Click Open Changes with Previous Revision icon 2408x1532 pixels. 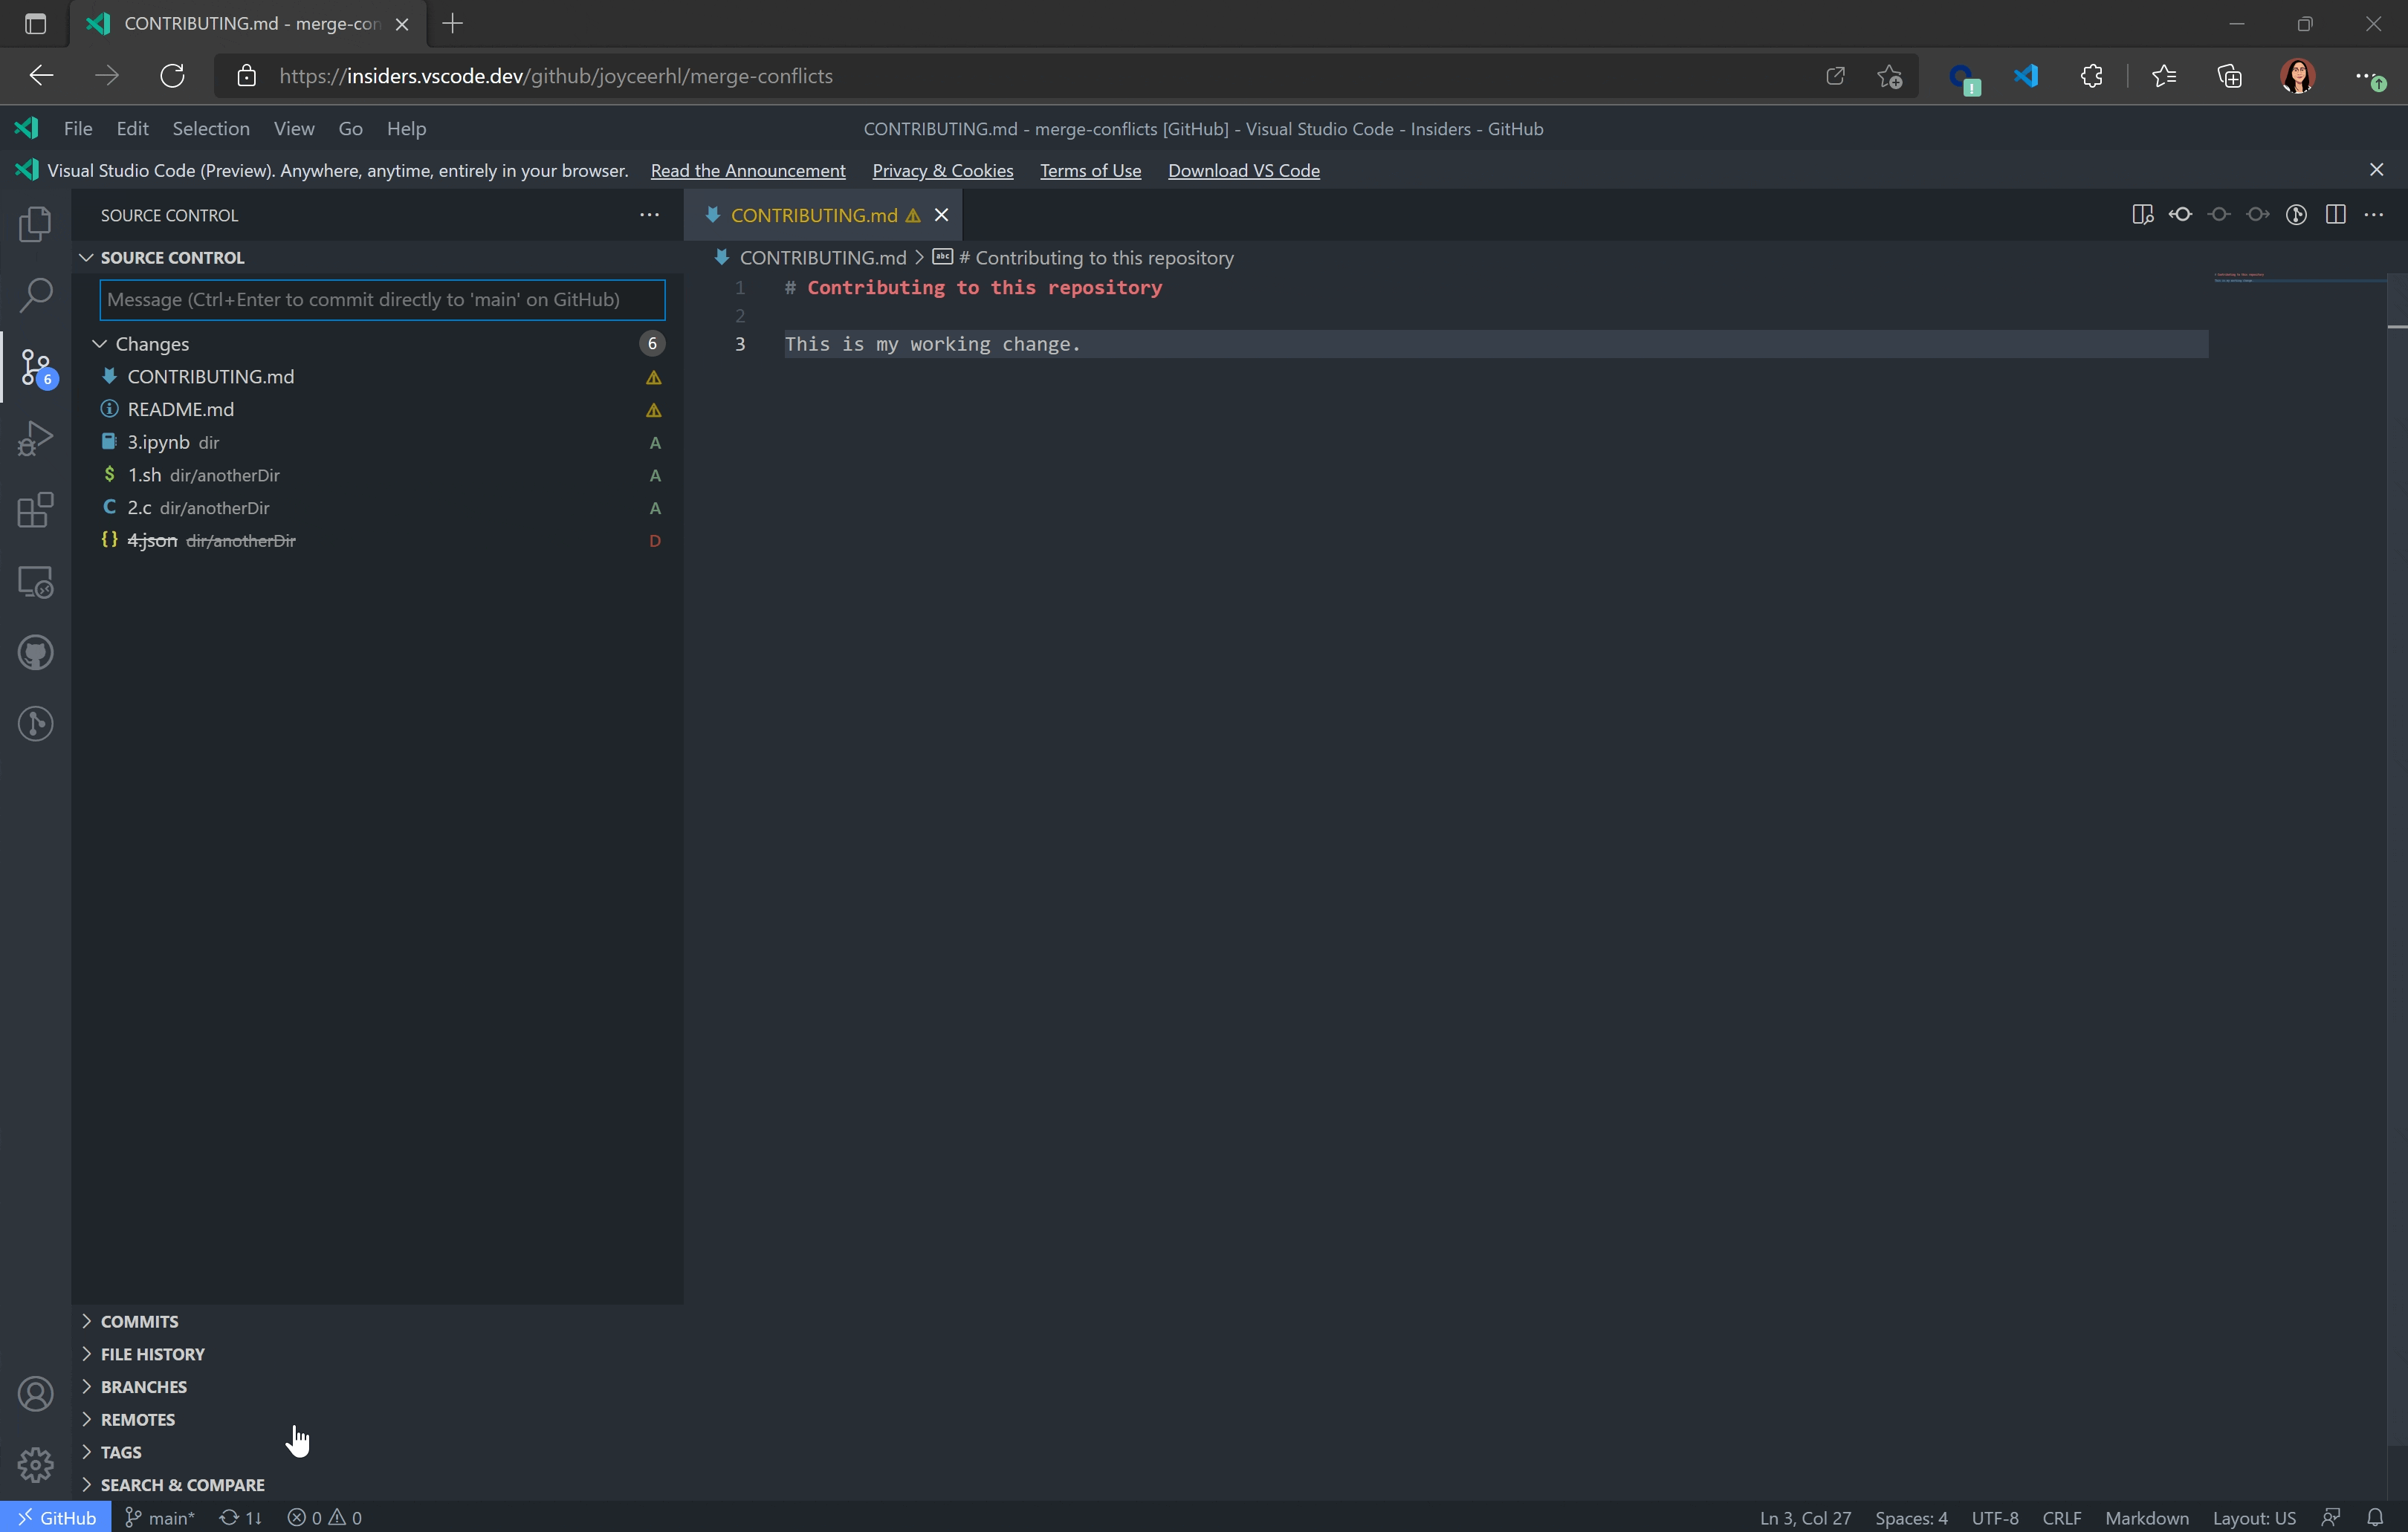(2180, 215)
